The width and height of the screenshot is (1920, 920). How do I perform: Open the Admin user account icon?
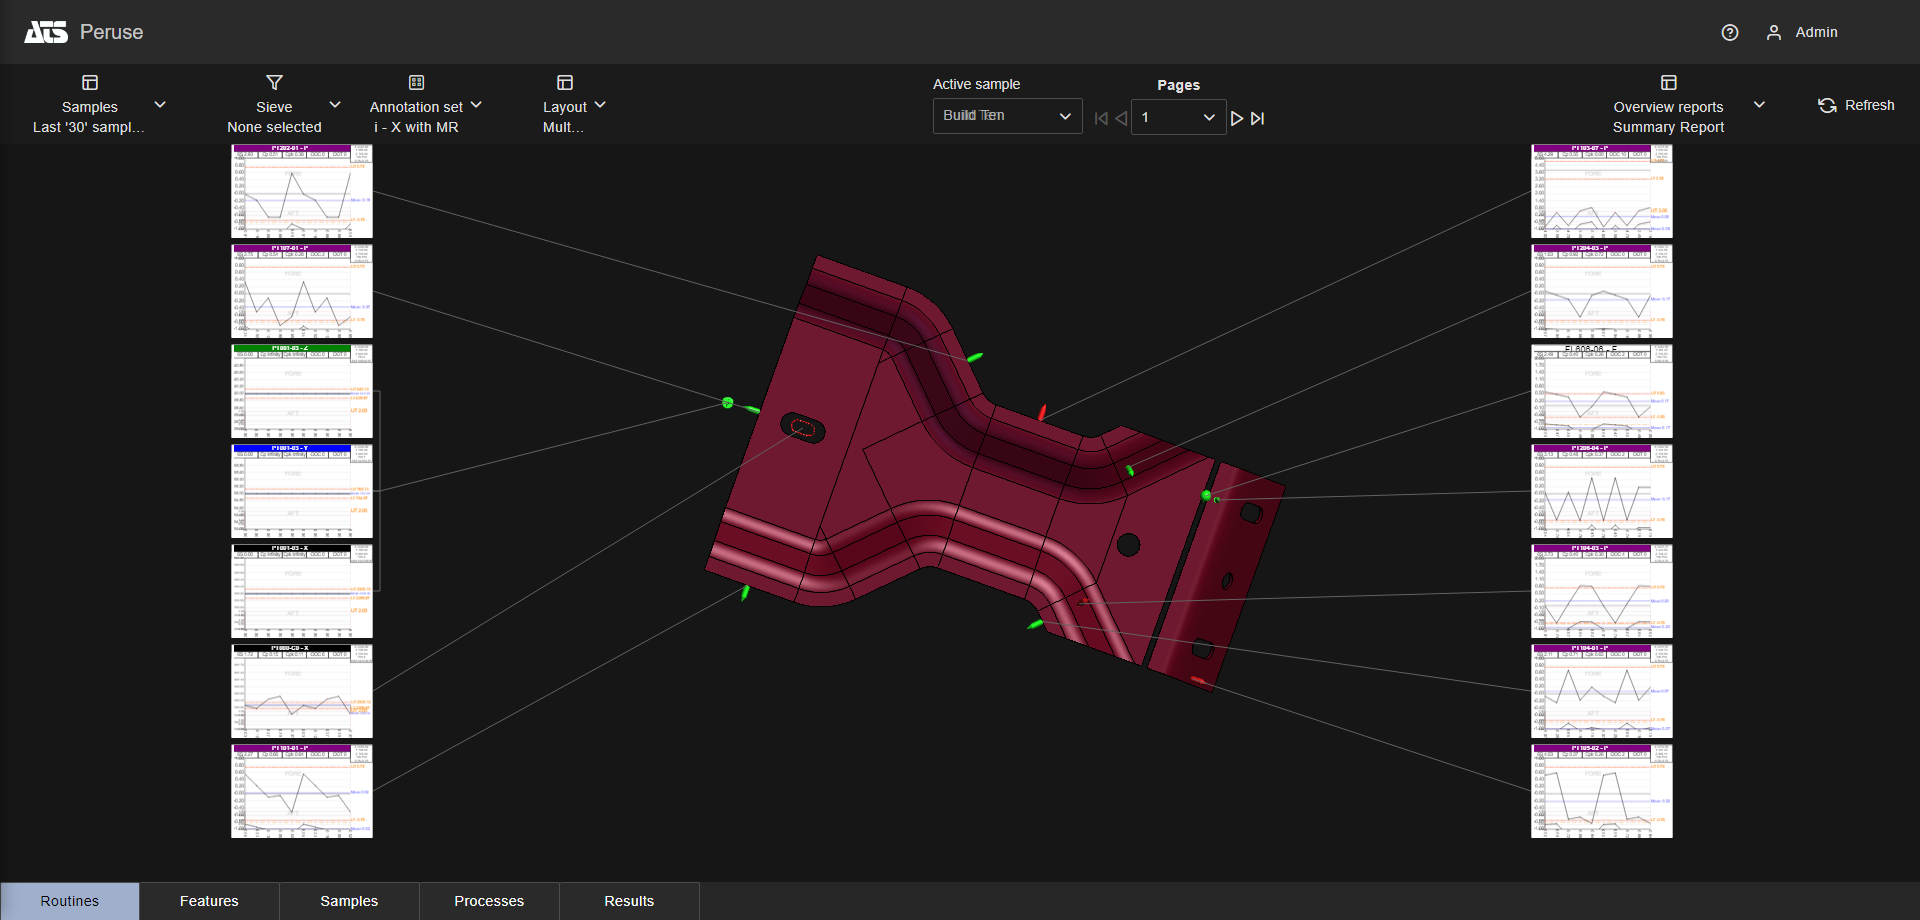[x=1773, y=33]
